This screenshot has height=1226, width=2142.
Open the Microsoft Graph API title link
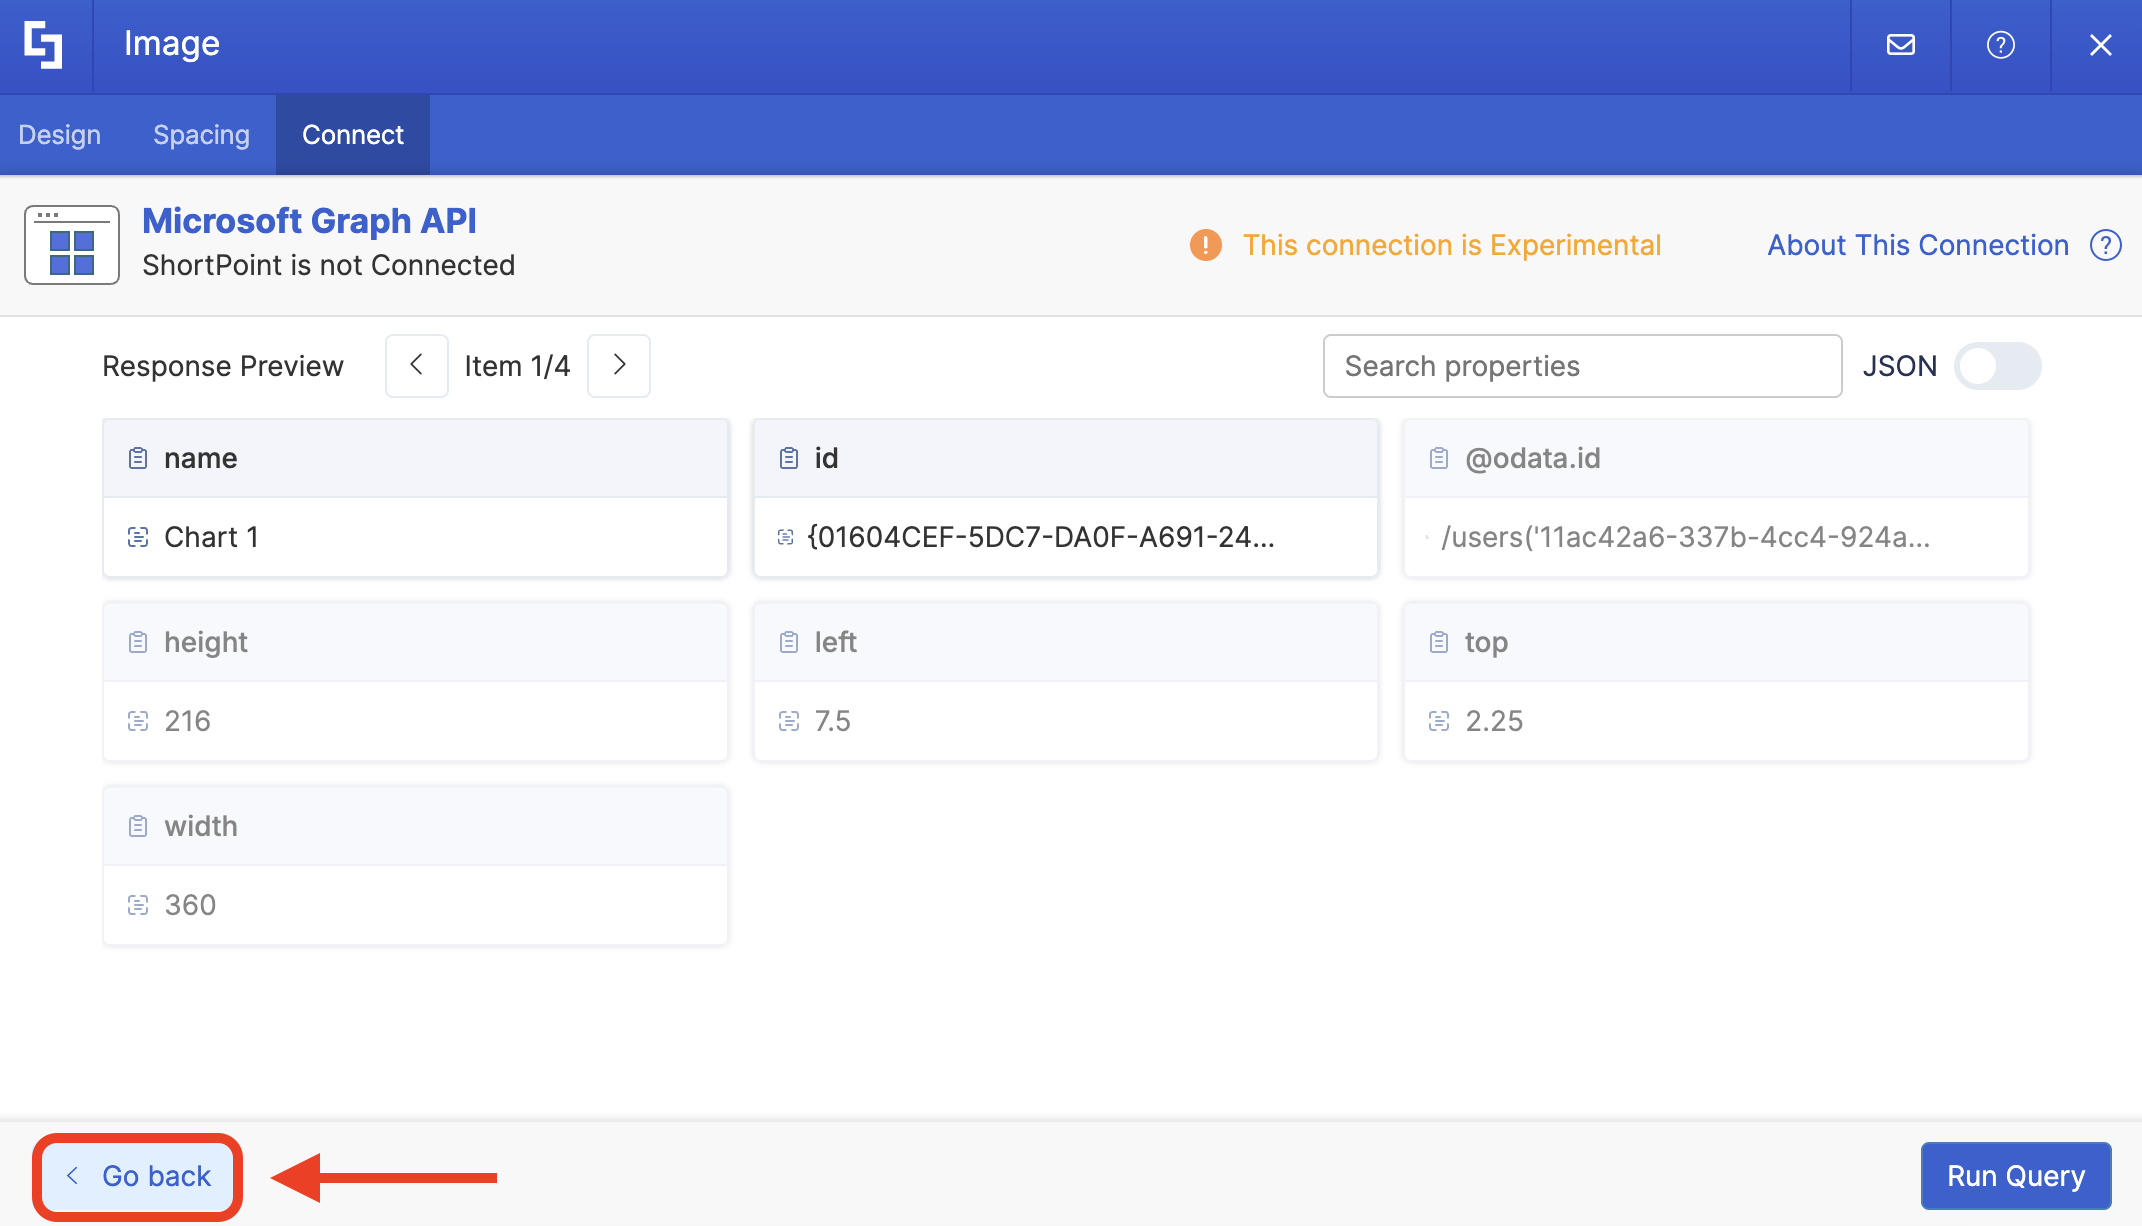tap(309, 221)
